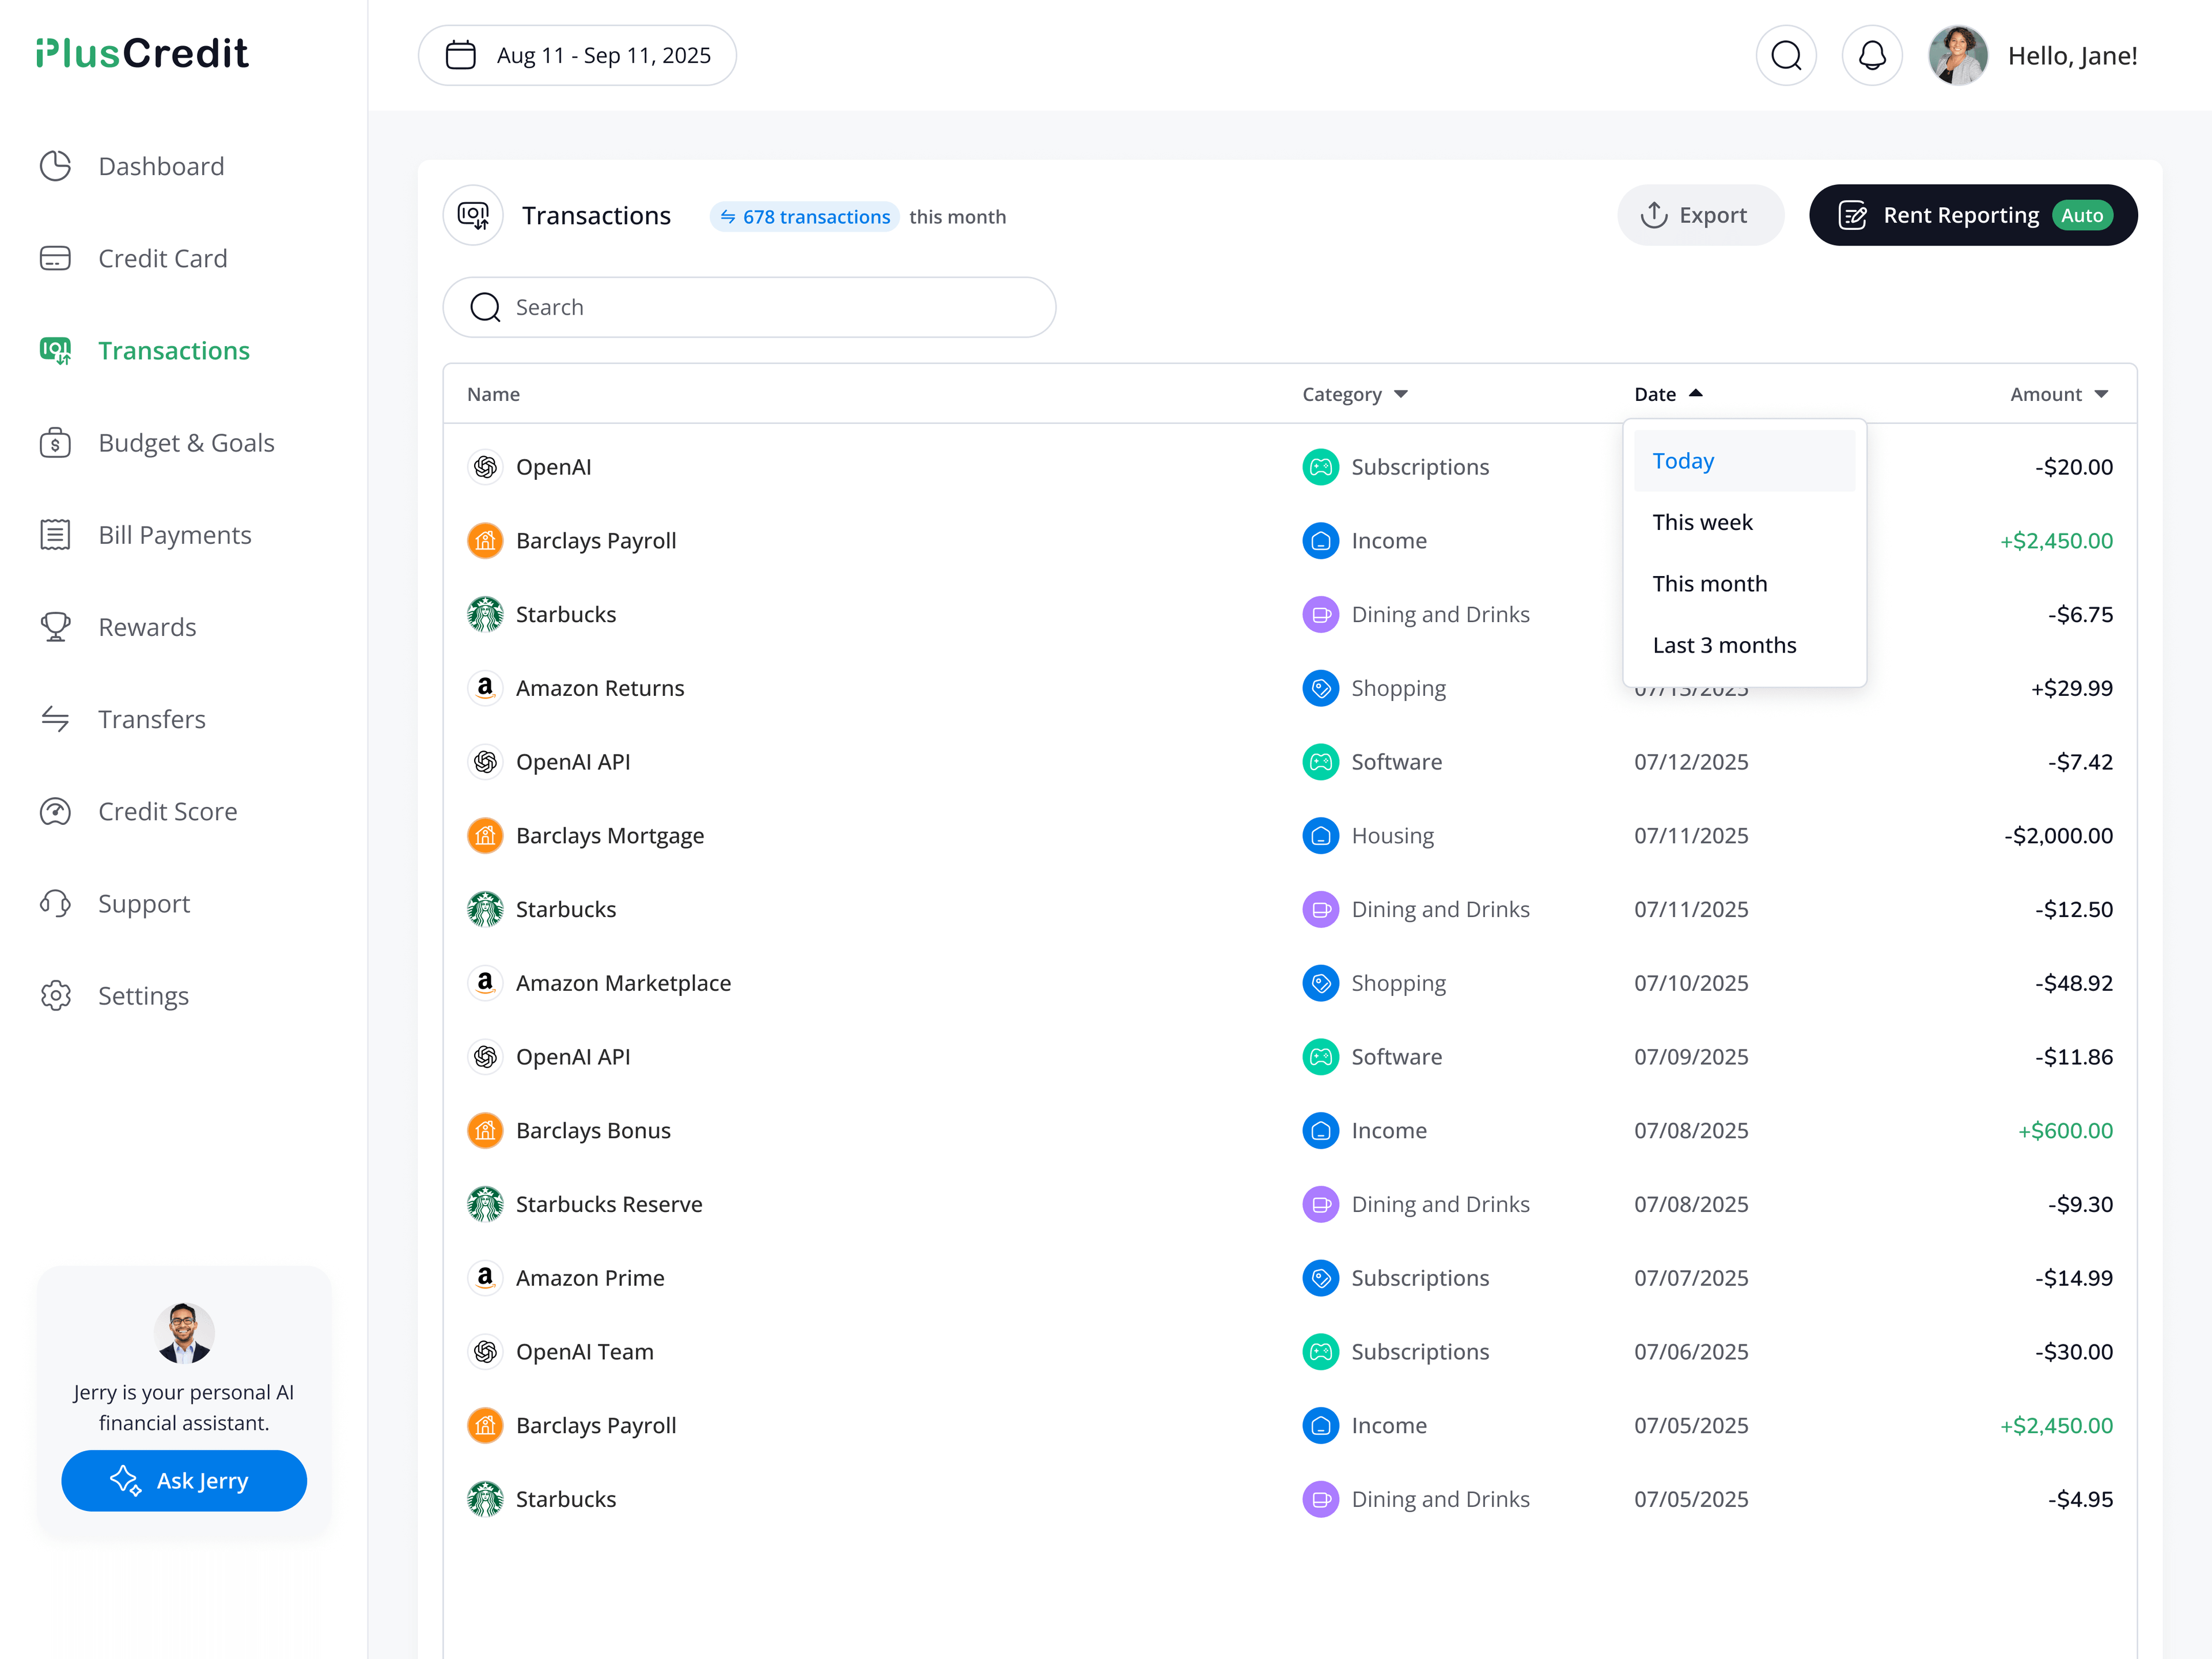This screenshot has width=2212, height=1659.
Task: Choose Last 3 months filter
Action: coord(1744,645)
